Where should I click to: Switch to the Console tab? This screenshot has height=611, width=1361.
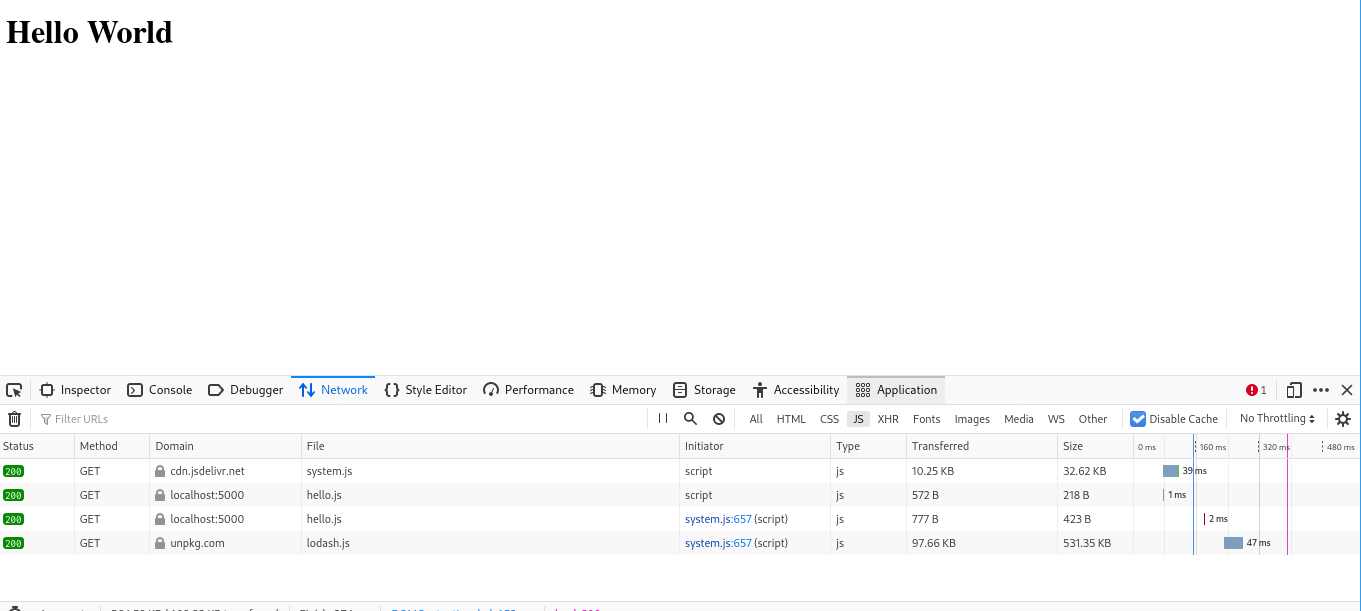pos(160,390)
